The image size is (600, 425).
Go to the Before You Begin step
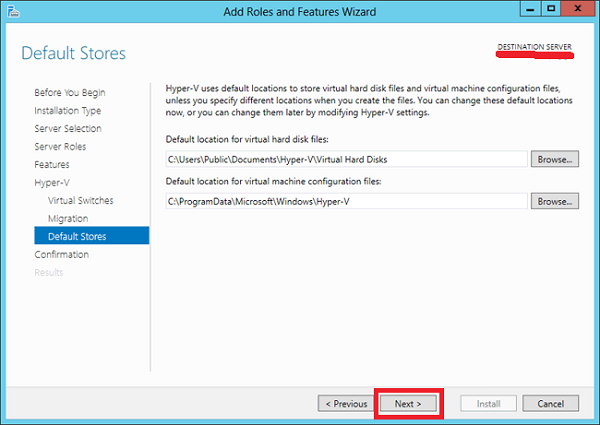coord(70,93)
